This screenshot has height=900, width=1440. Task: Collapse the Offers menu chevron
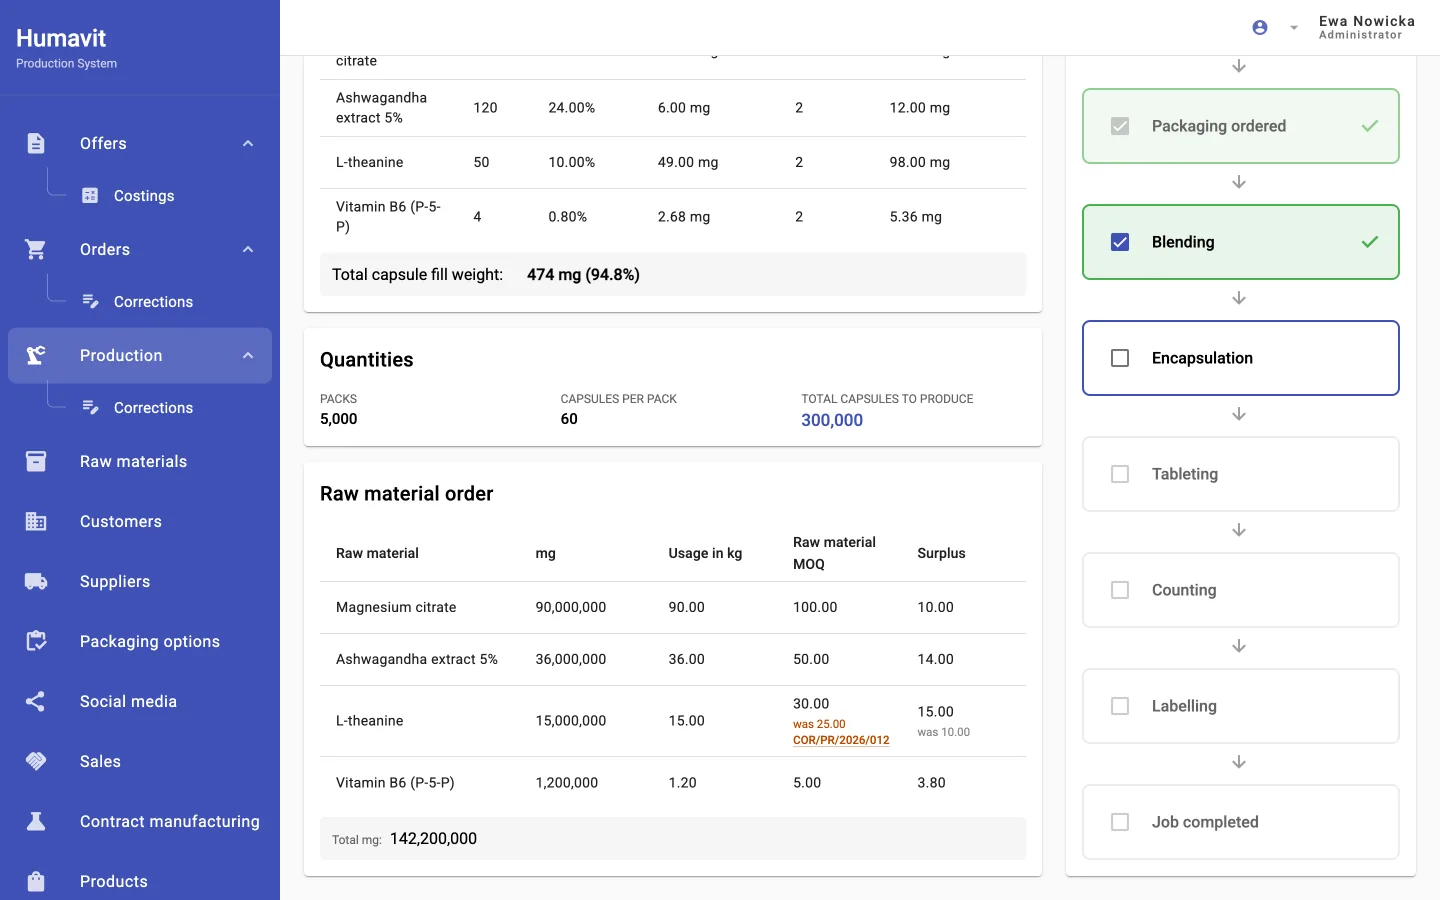(x=248, y=143)
